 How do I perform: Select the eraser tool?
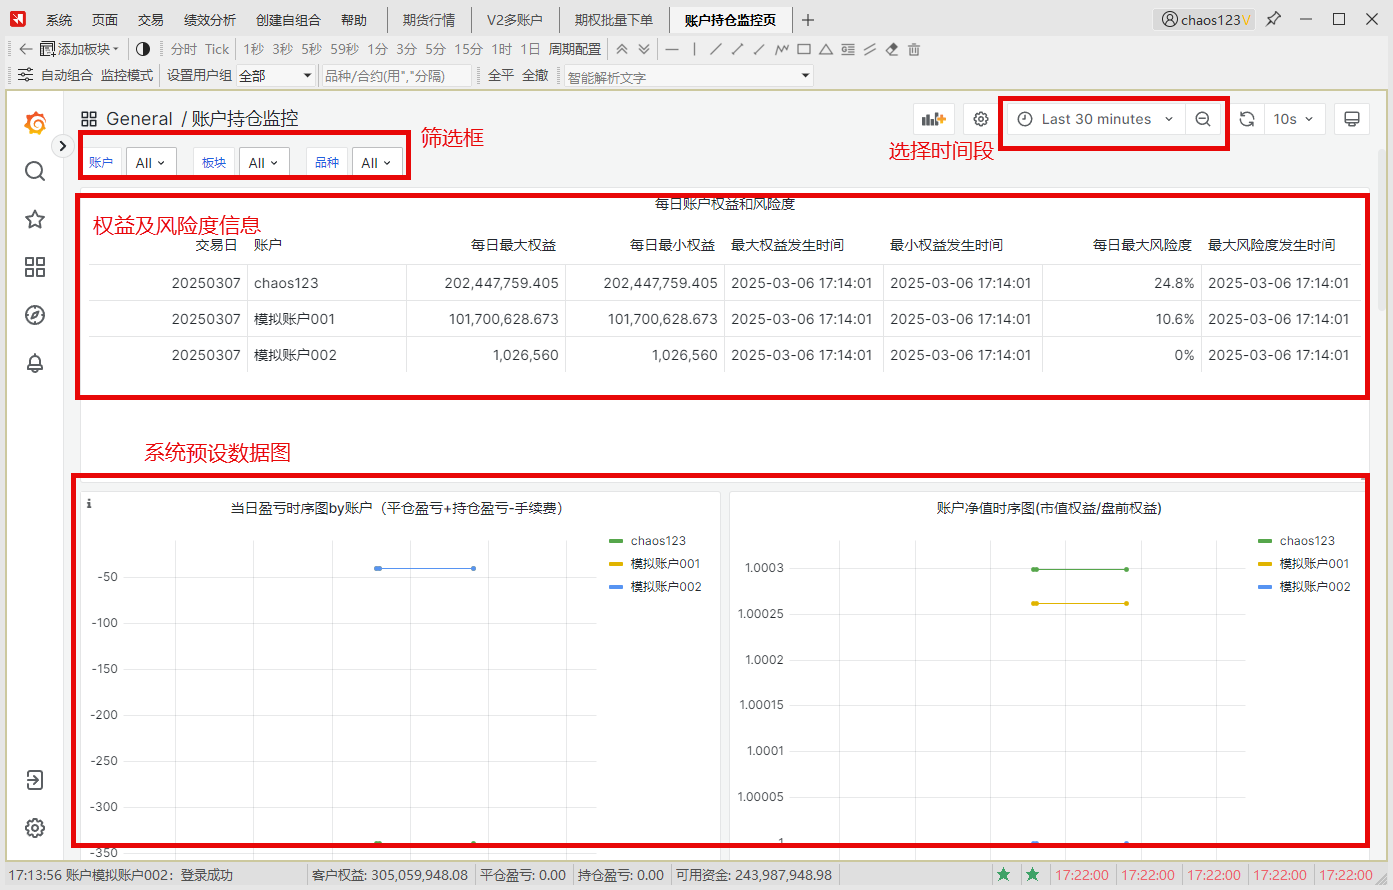[x=892, y=49]
